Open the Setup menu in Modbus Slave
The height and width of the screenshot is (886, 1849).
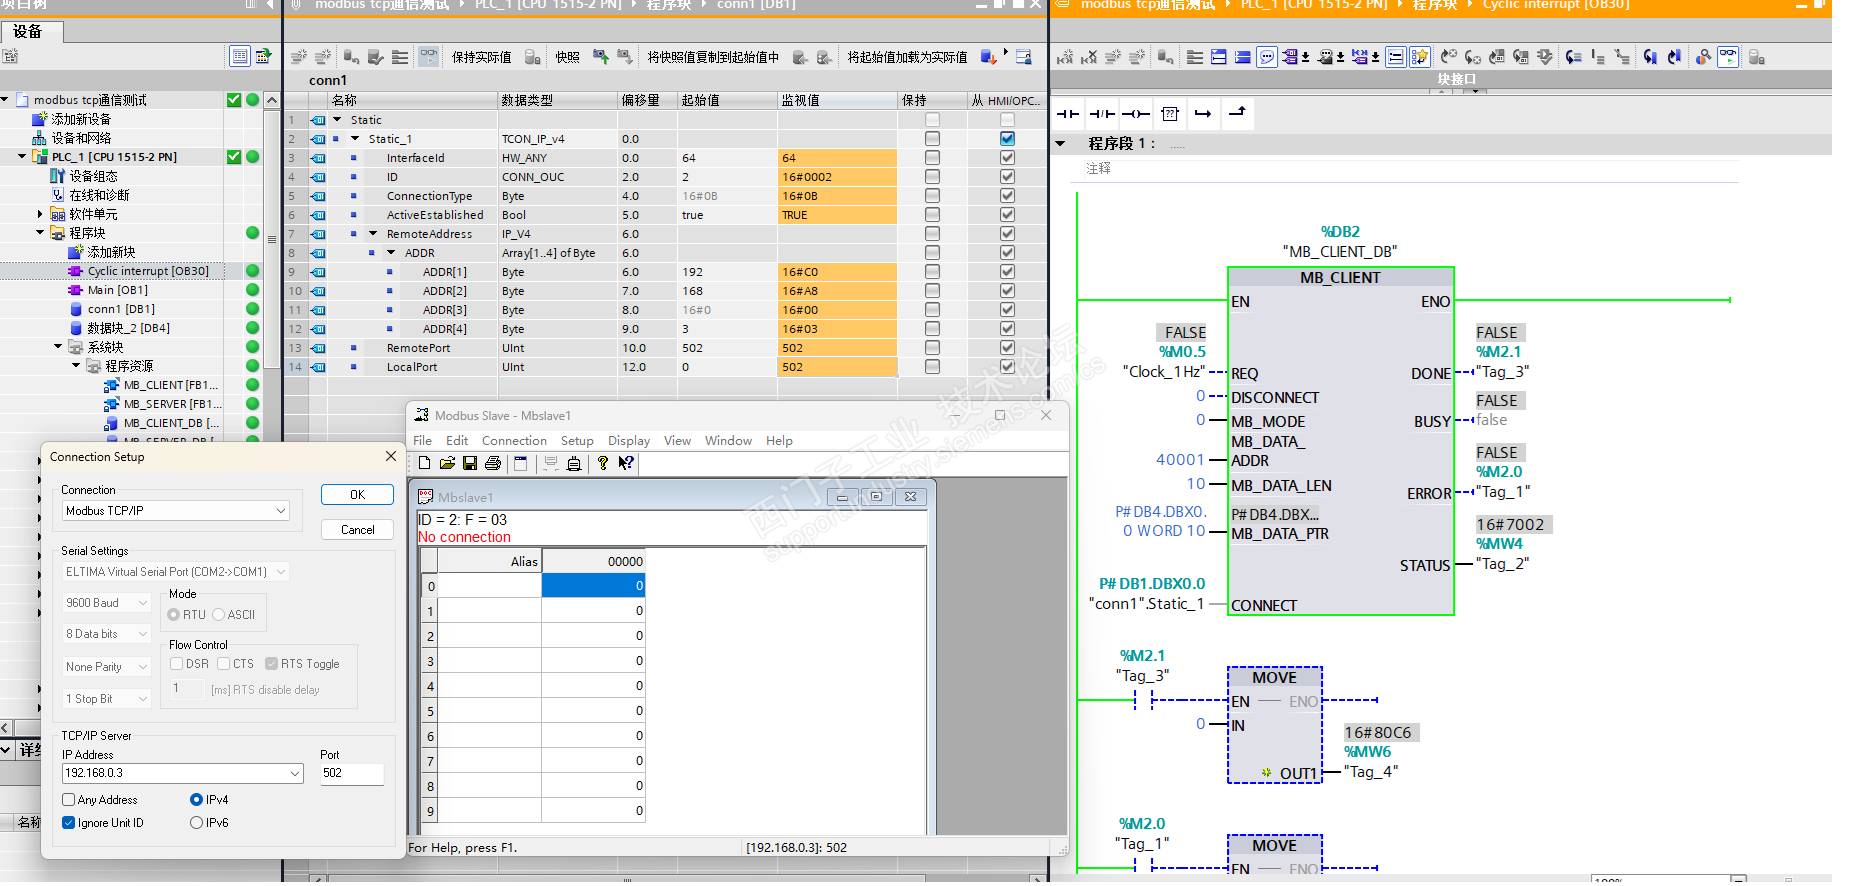coord(577,441)
